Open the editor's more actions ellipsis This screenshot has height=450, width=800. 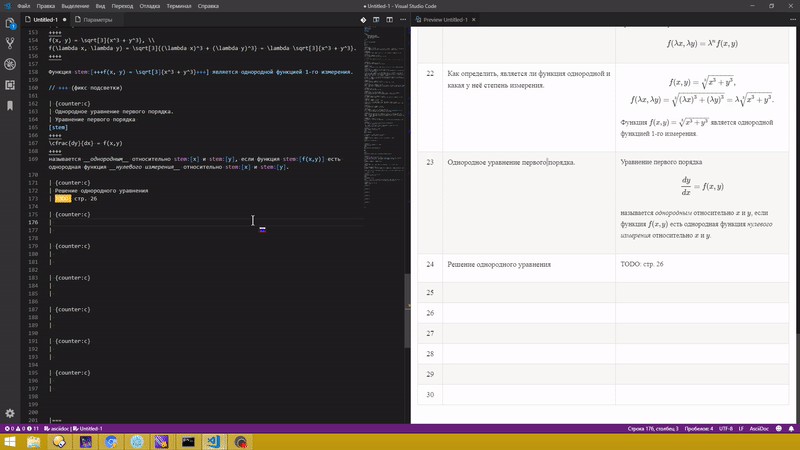tap(403, 20)
